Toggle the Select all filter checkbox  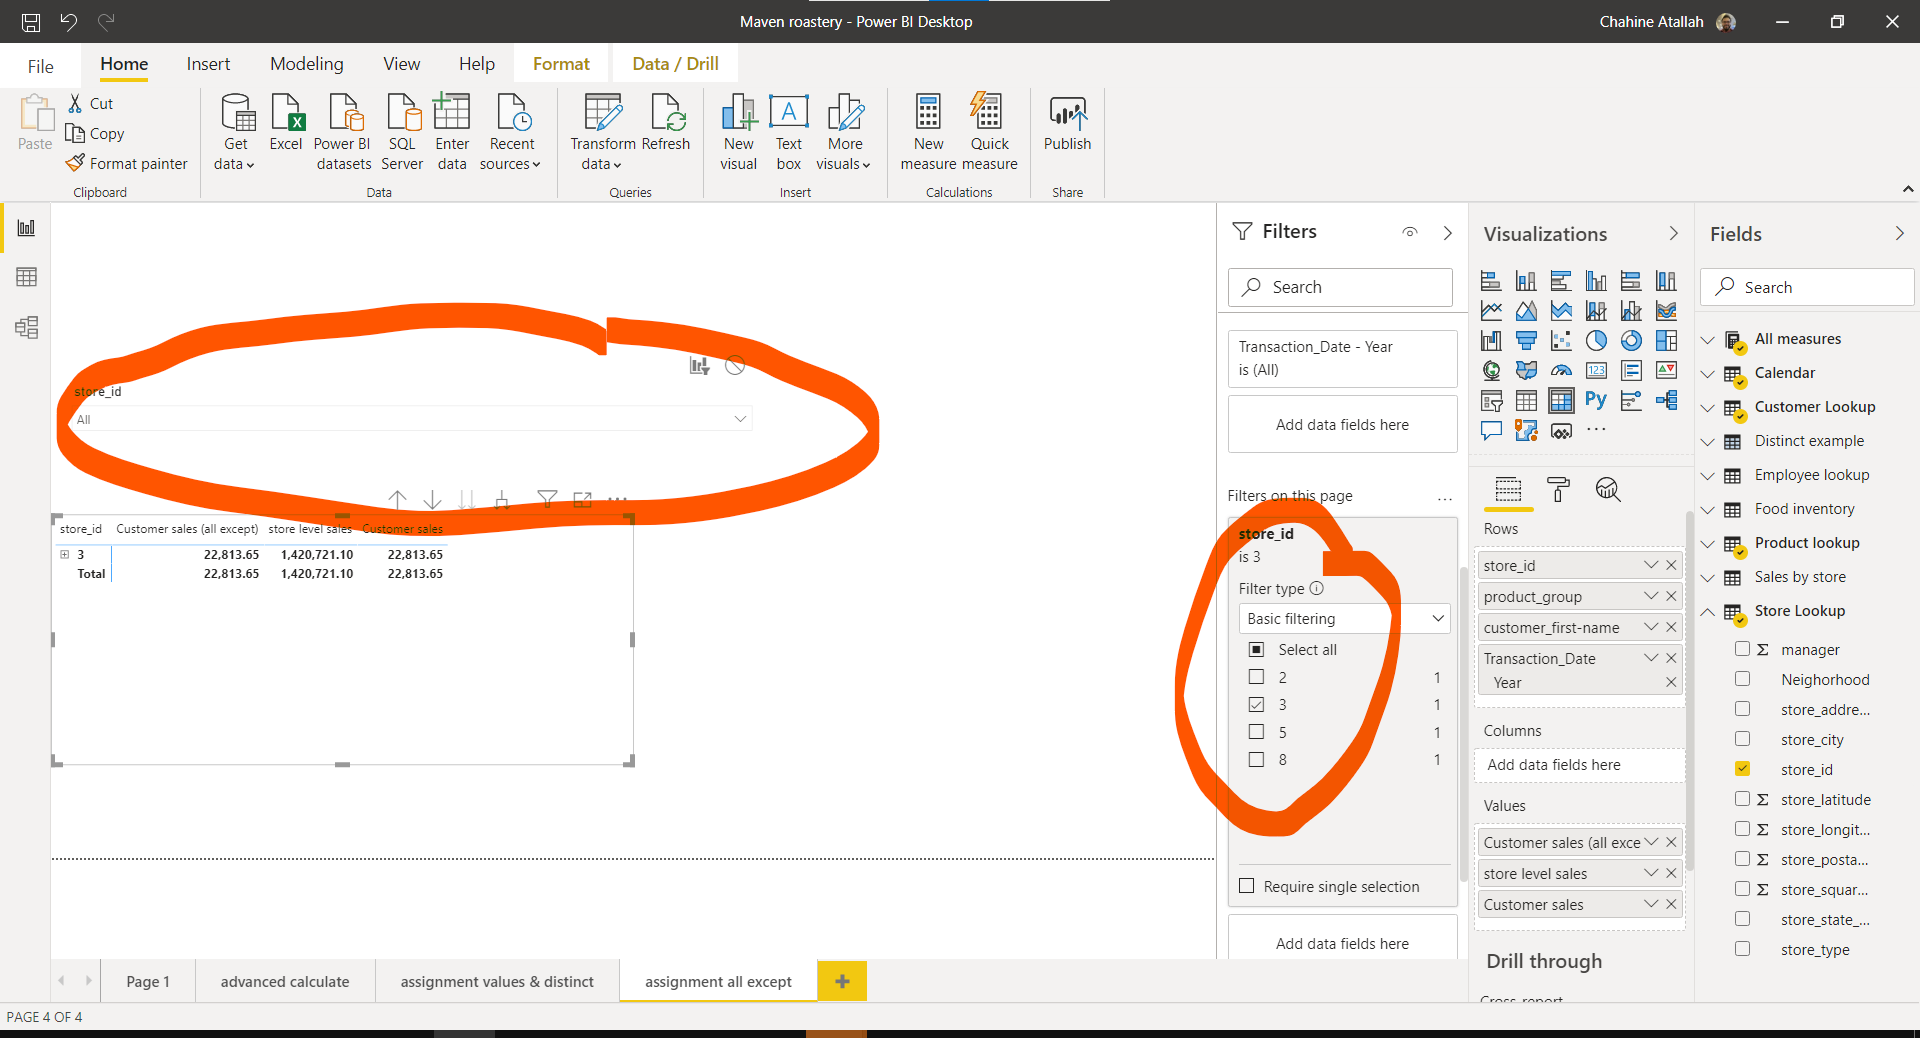(1256, 649)
